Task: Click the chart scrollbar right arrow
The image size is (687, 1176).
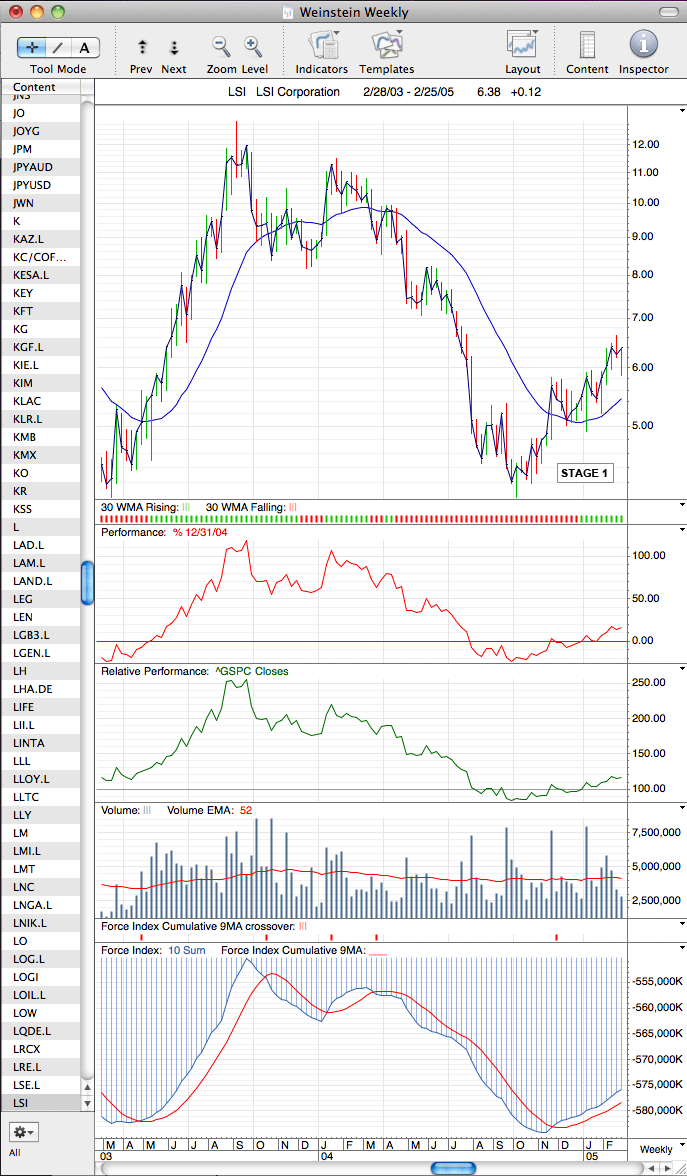Action: click(668, 1168)
